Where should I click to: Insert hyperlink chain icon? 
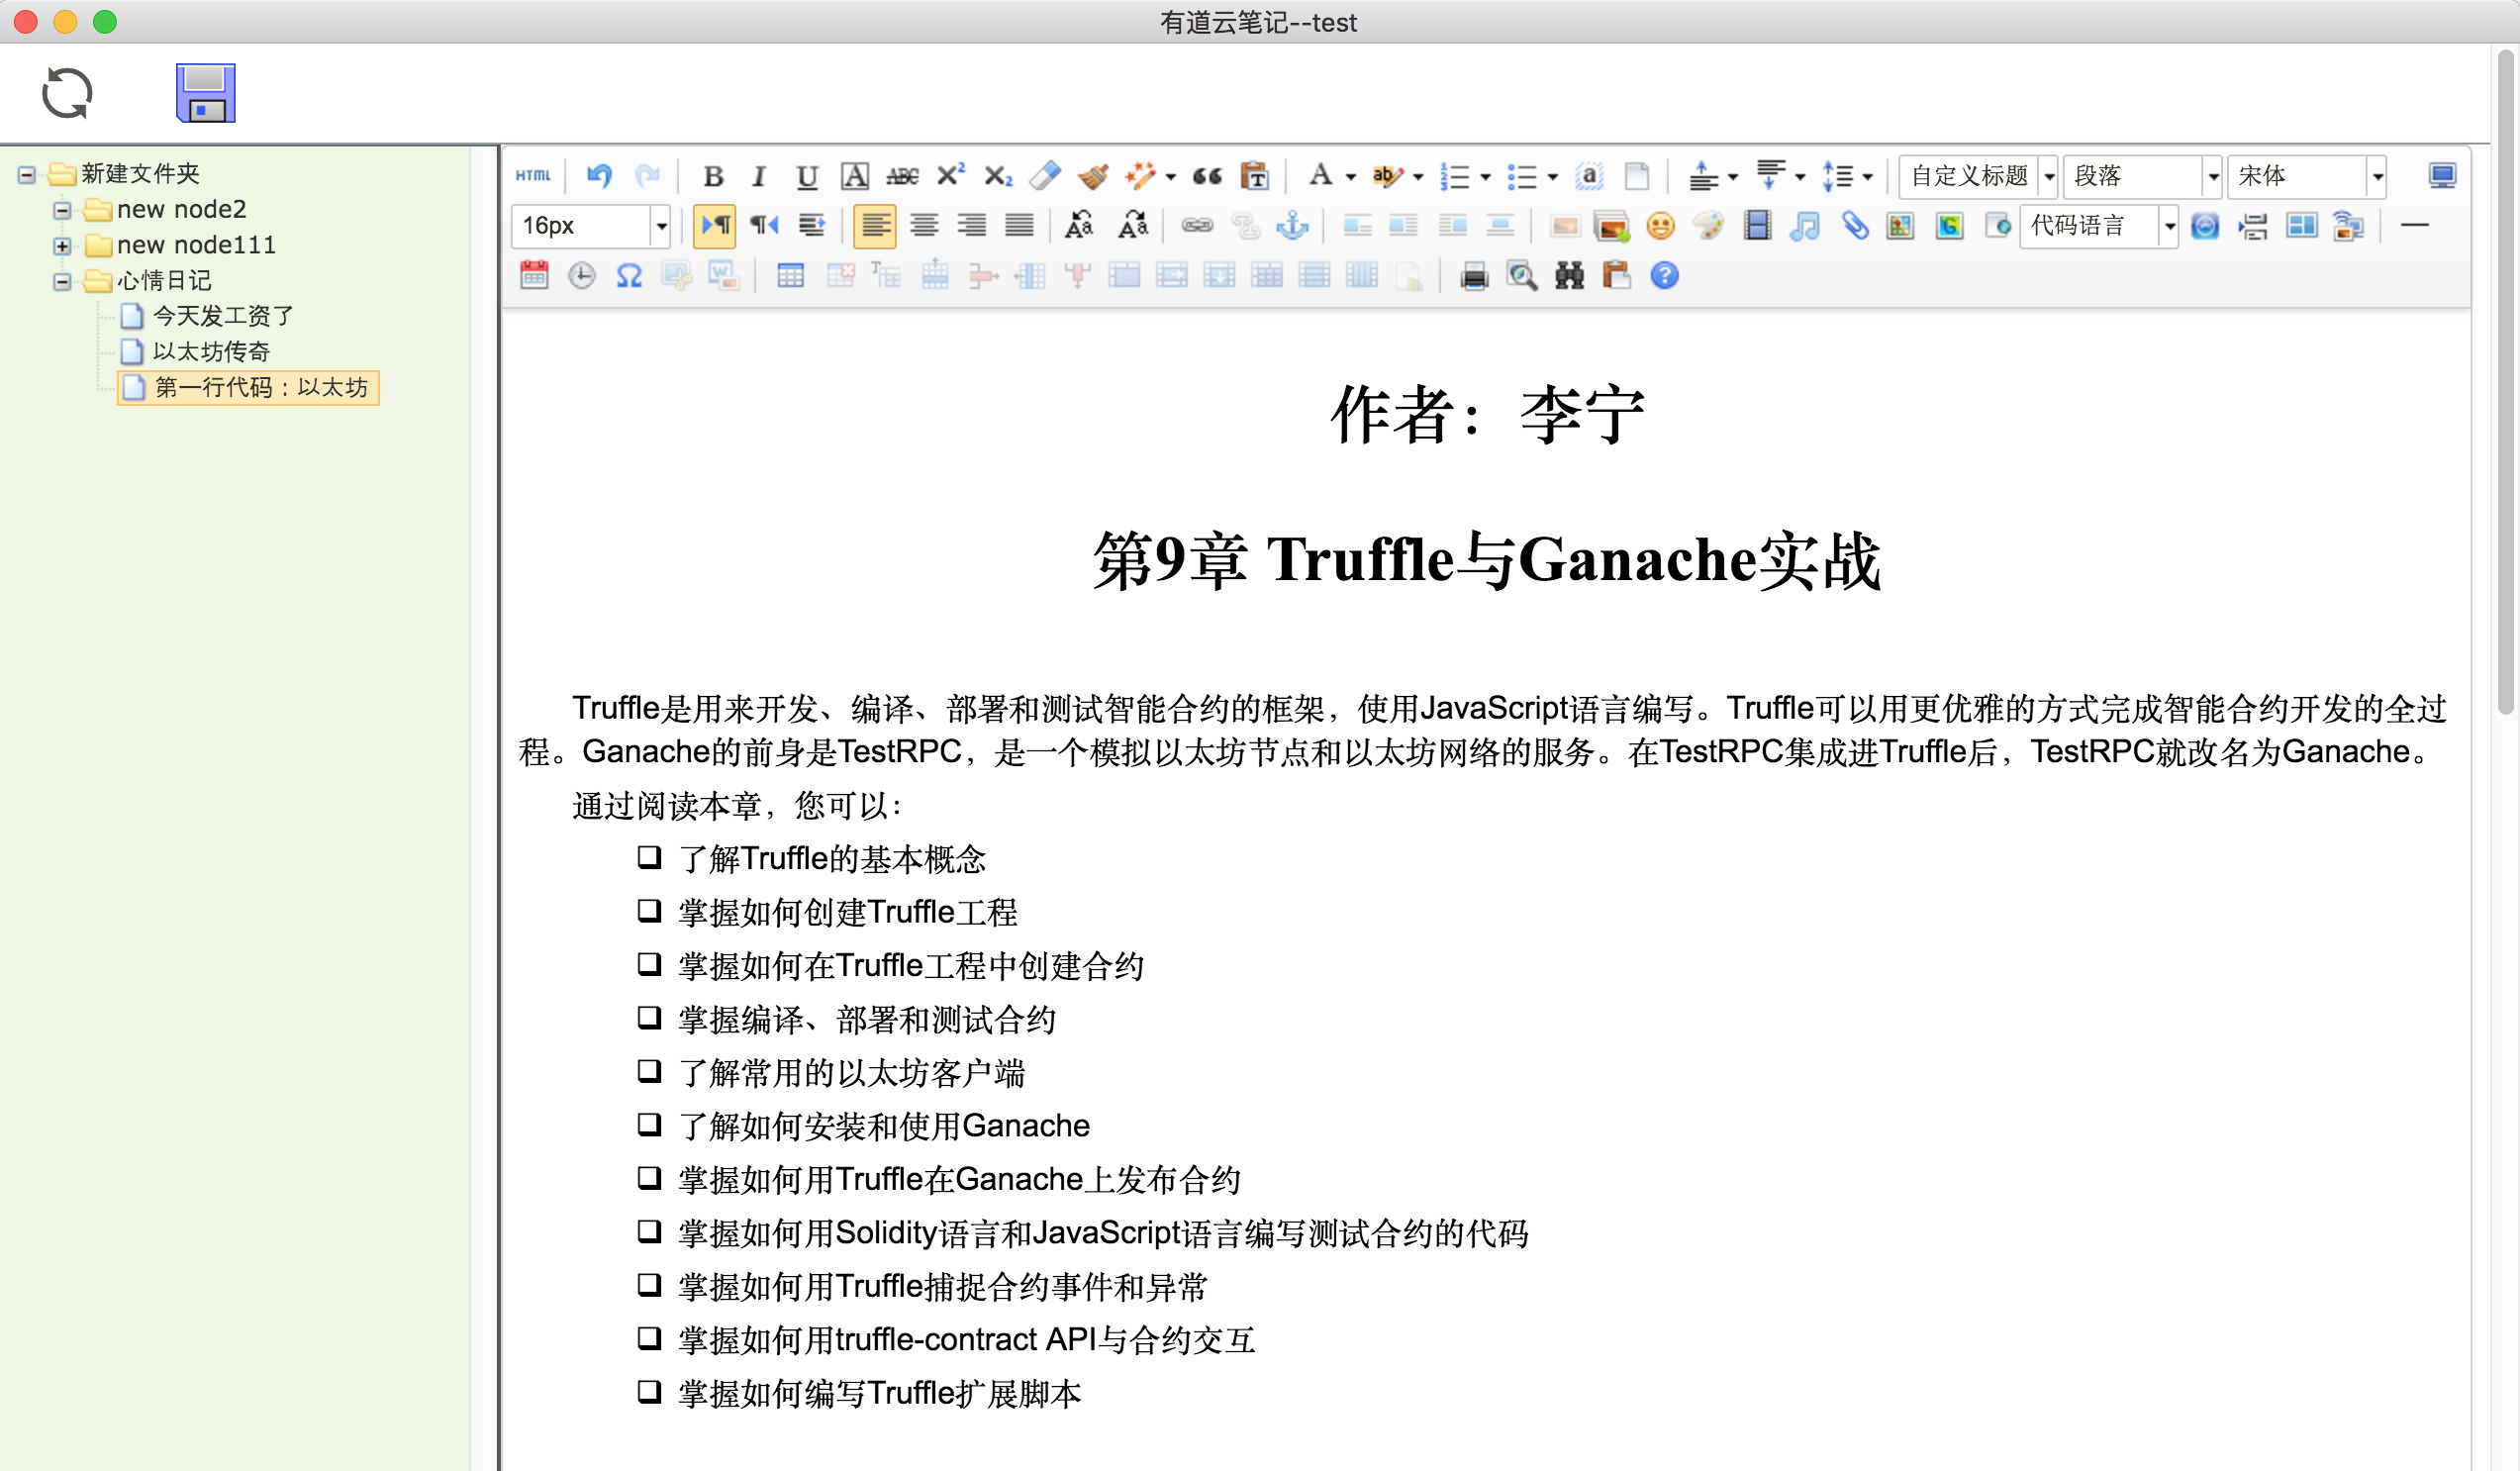tap(1197, 226)
